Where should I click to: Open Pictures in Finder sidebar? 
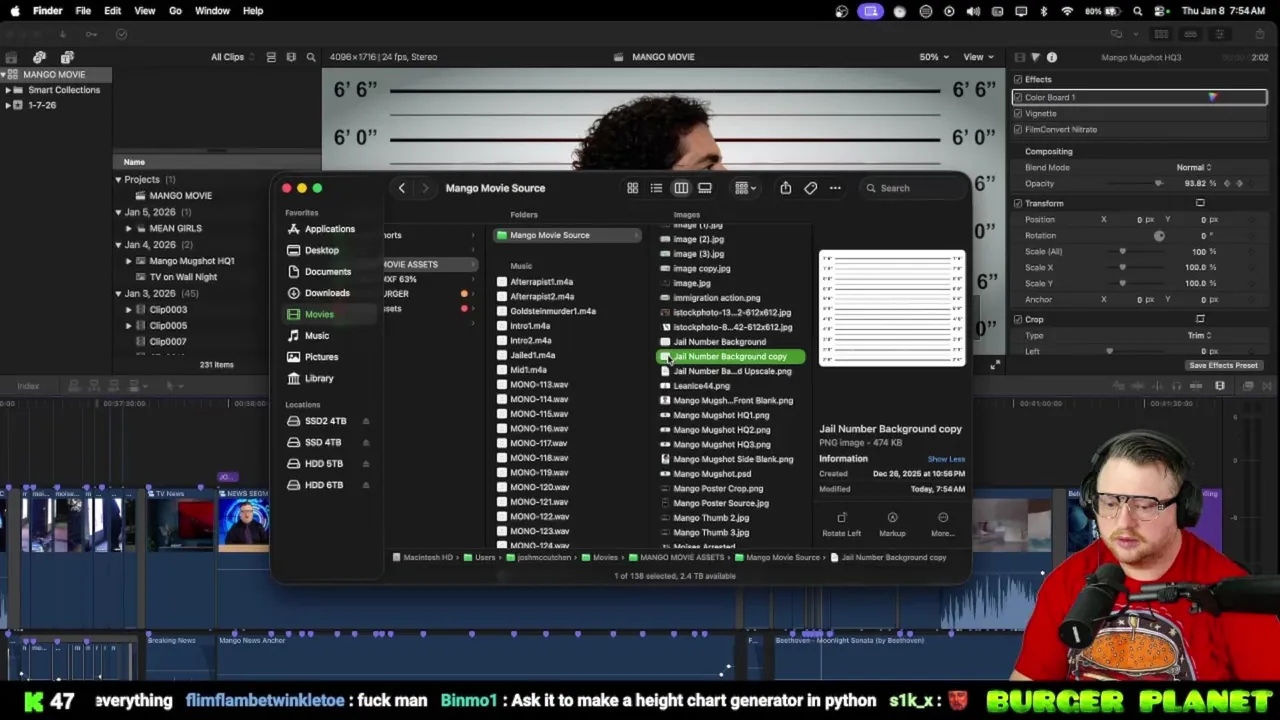[321, 357]
